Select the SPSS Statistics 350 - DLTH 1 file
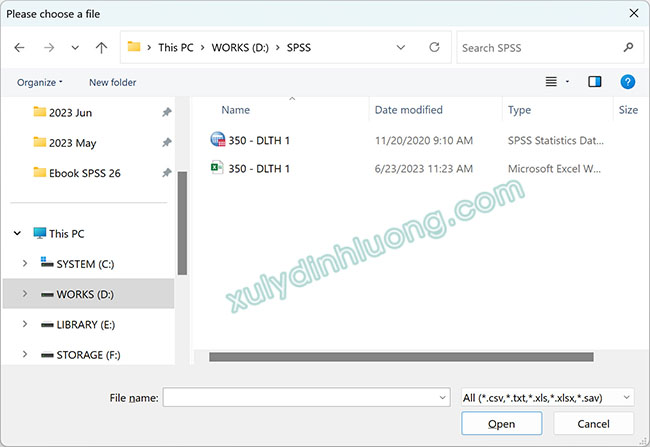Image resolution: width=650 pixels, height=447 pixels. coord(258,140)
